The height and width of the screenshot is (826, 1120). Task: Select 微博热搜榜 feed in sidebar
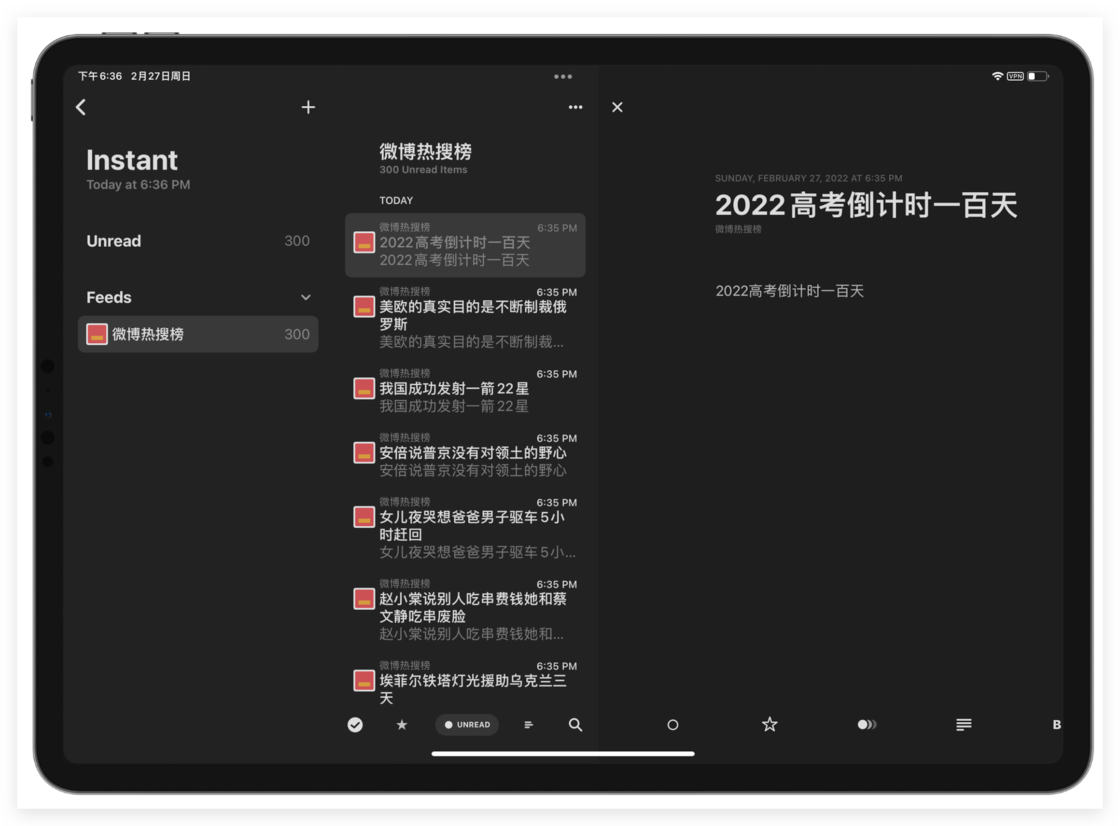coord(198,334)
